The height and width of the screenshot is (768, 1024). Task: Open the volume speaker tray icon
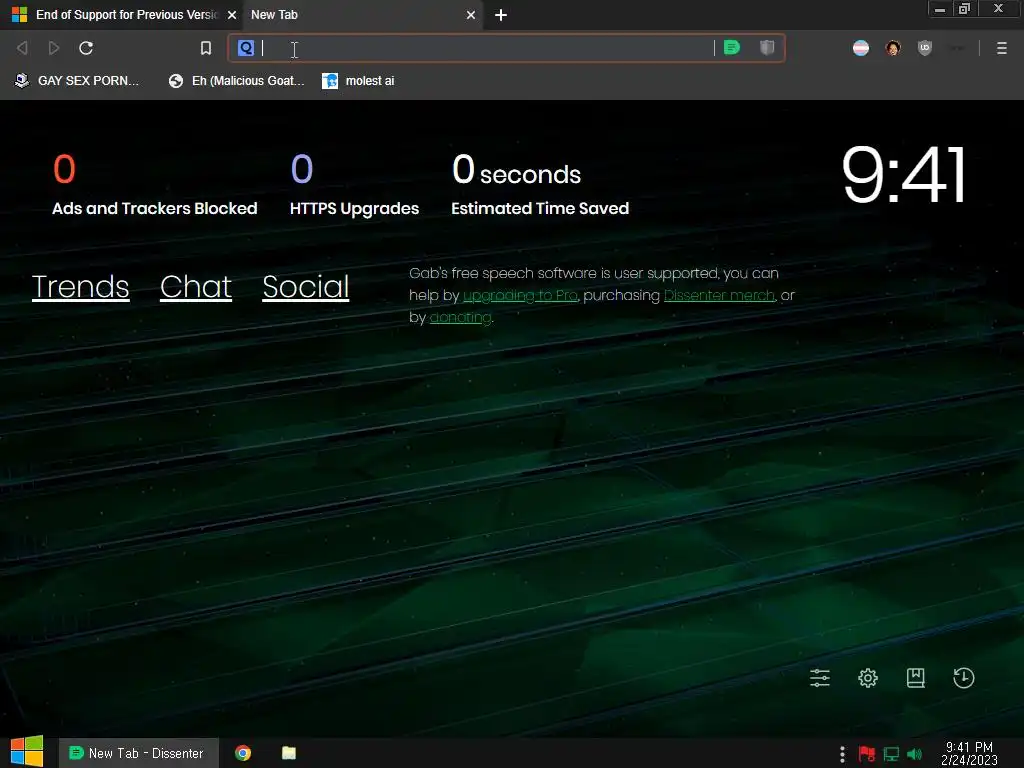[x=915, y=754]
